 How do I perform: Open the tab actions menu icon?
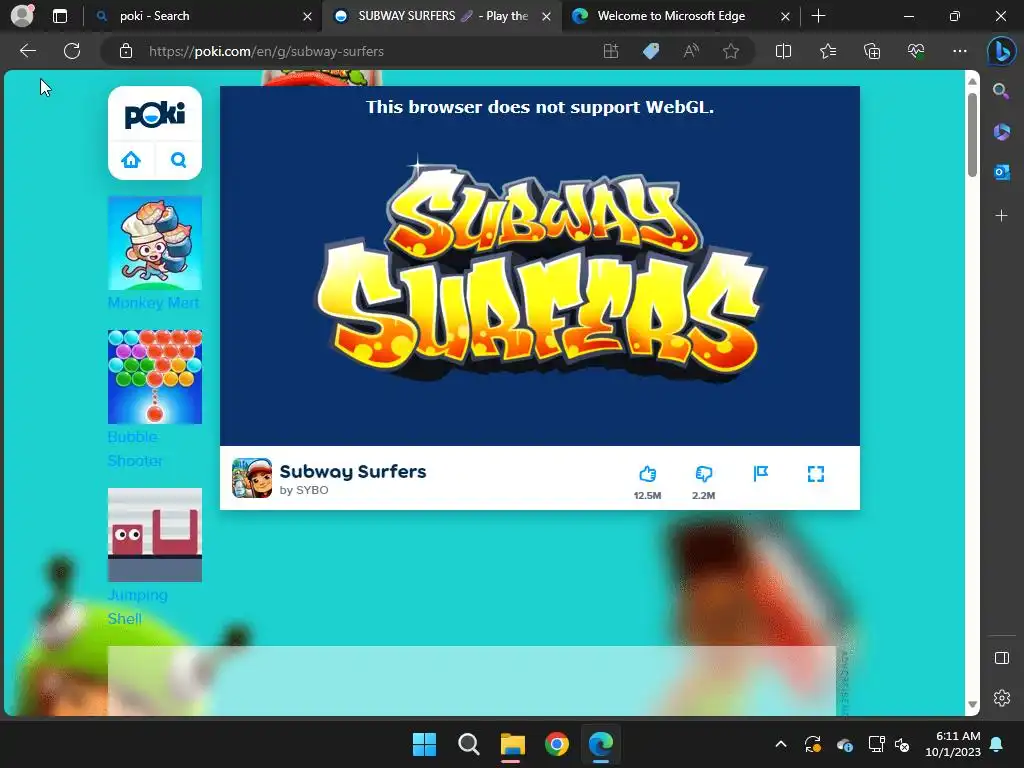click(x=60, y=16)
